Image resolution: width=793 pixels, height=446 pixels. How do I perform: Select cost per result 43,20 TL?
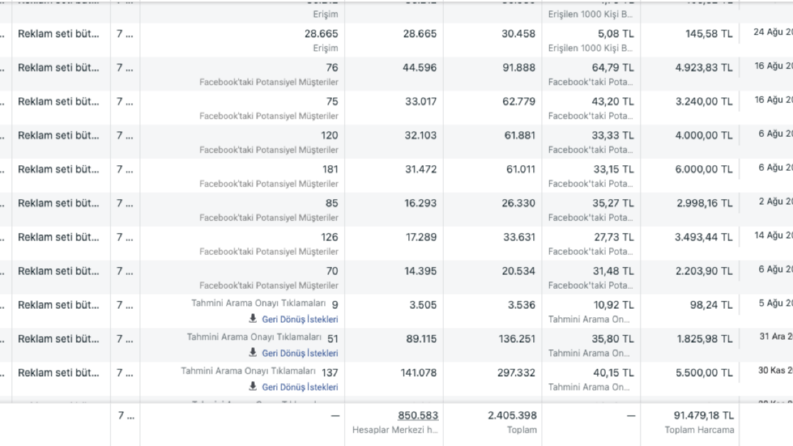click(x=612, y=102)
